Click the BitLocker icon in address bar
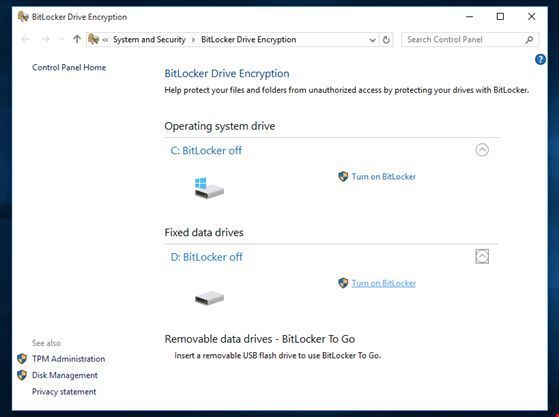Image resolution: width=559 pixels, height=417 pixels. pos(93,39)
